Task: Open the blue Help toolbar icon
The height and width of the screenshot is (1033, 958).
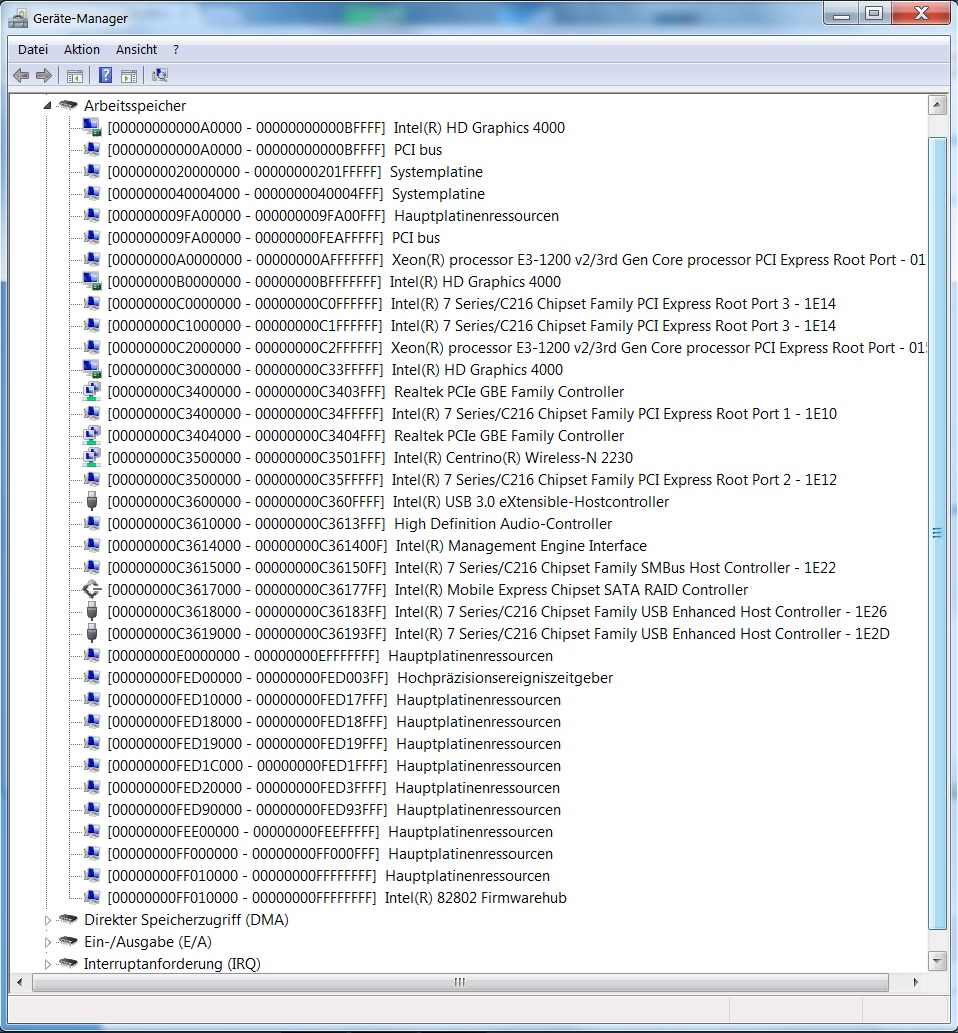Action: pos(105,76)
